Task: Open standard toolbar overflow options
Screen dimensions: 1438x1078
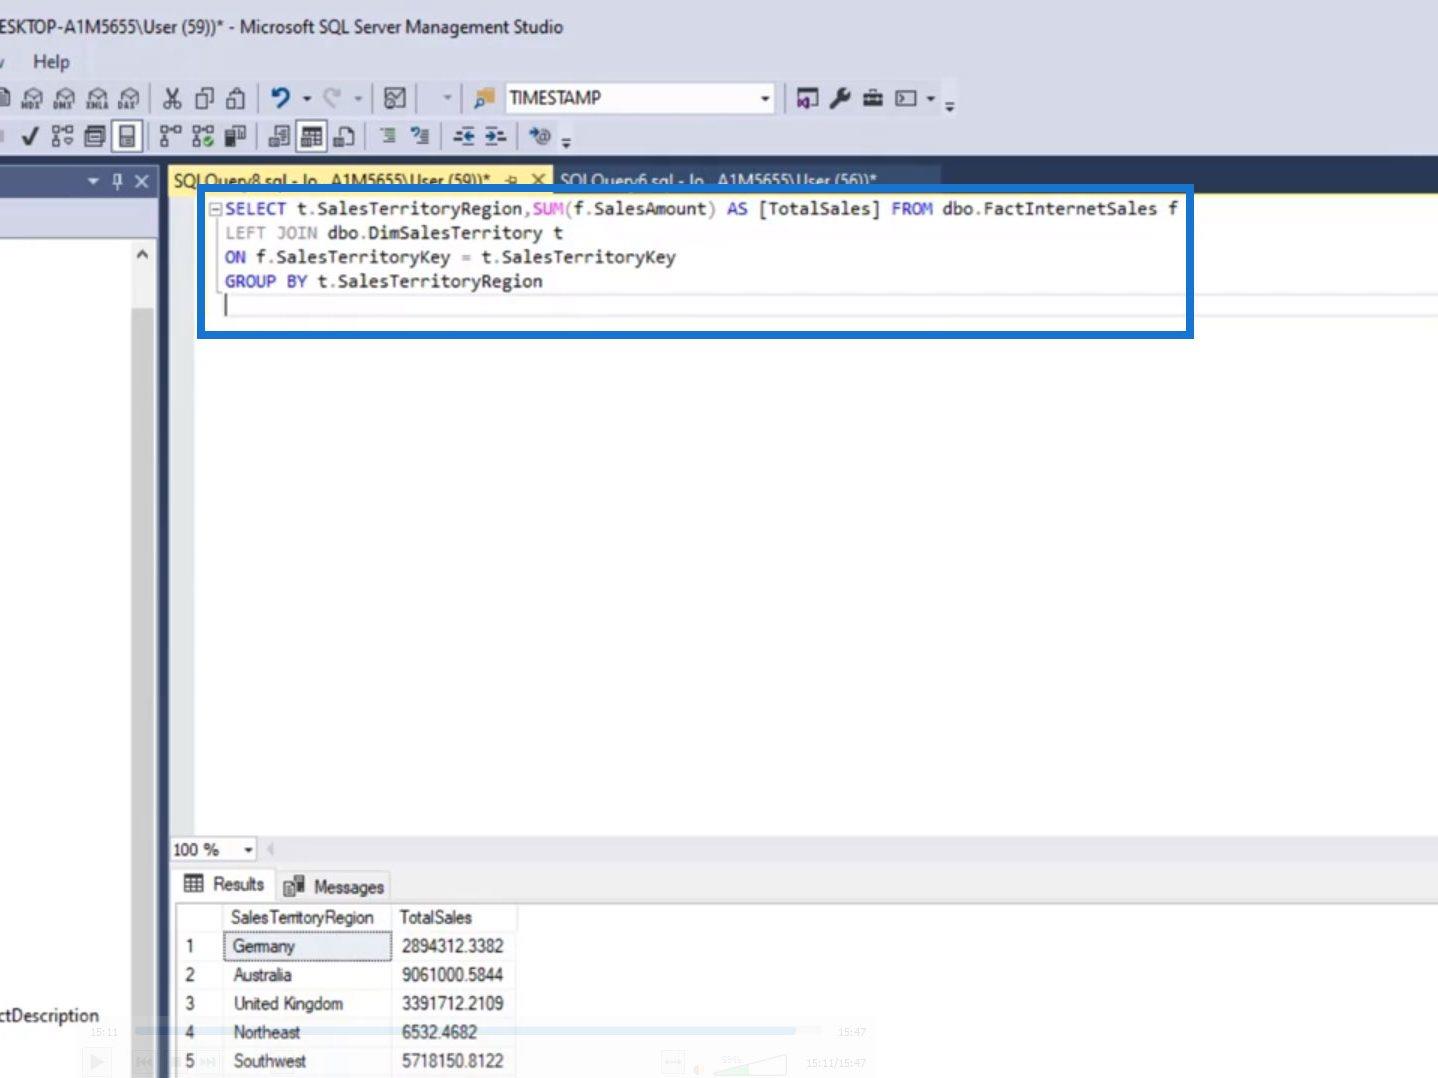Action: click(949, 104)
